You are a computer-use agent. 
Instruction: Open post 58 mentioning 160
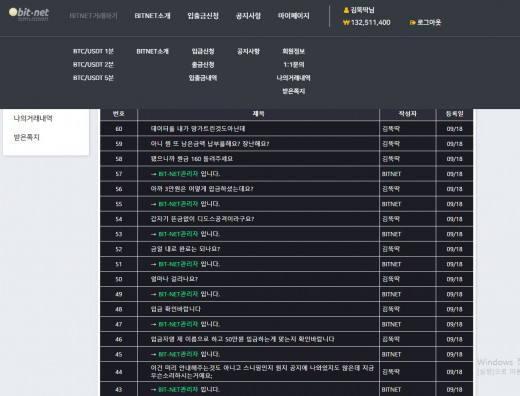[x=192, y=159]
